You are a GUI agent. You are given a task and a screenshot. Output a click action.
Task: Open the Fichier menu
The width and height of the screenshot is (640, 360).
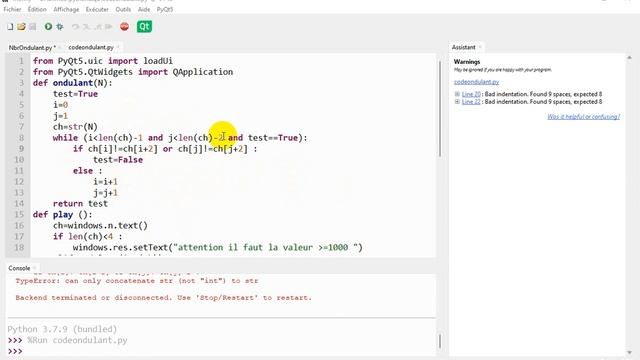tap(12, 9)
